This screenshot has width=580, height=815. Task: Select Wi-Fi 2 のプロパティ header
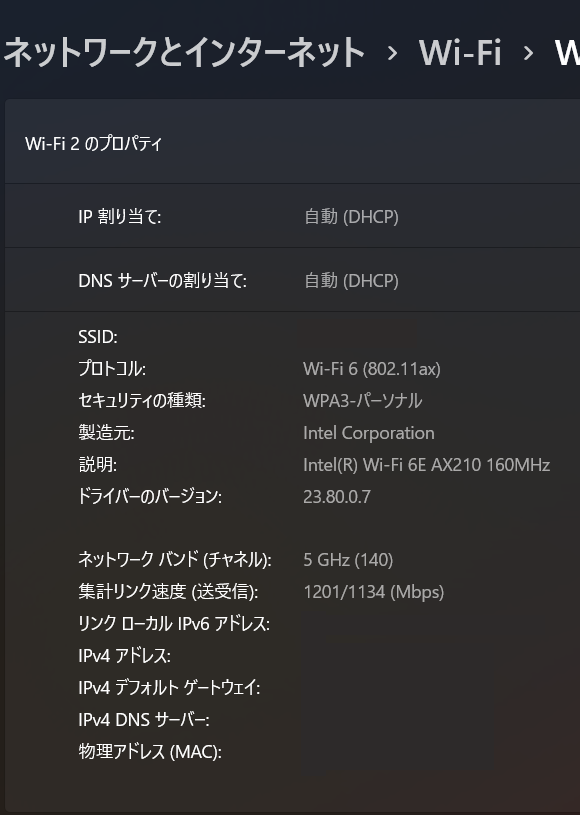click(94, 143)
